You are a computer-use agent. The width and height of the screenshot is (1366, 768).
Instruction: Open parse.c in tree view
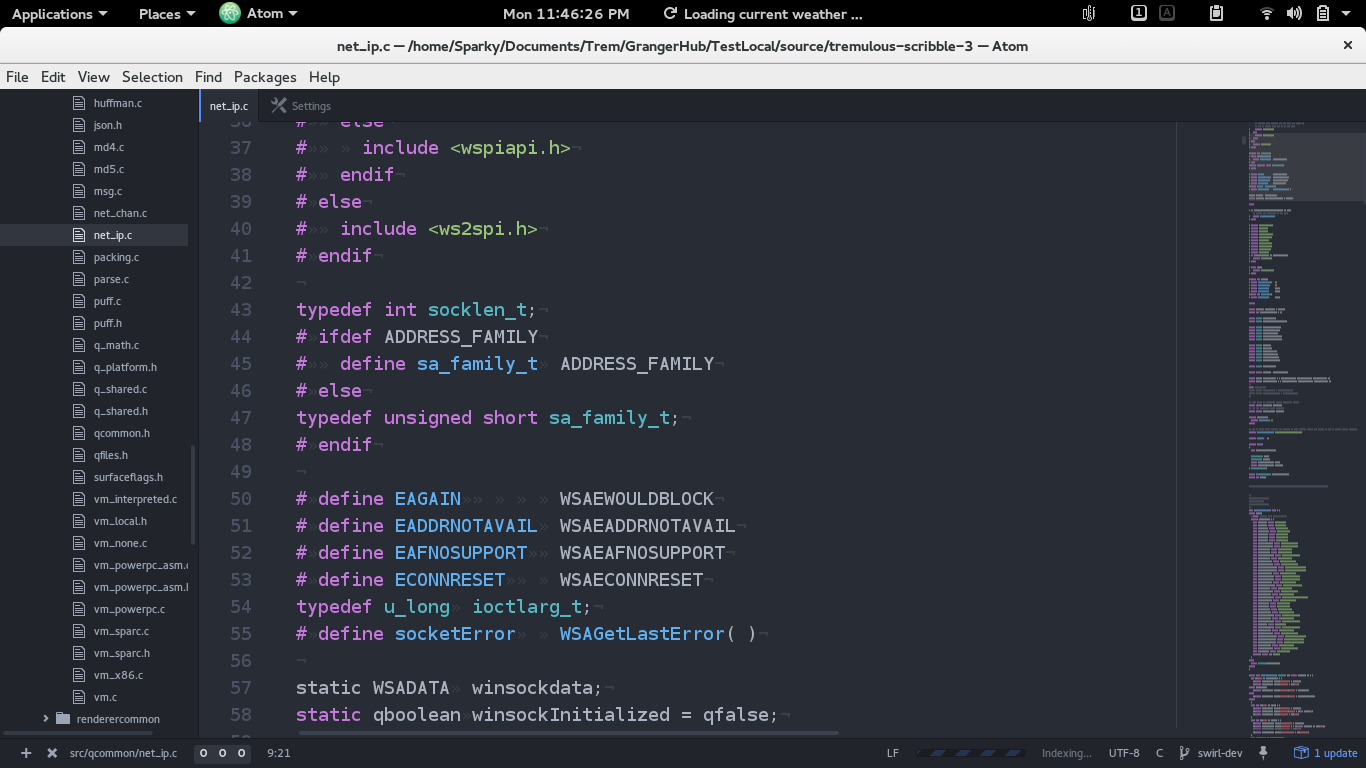click(111, 279)
